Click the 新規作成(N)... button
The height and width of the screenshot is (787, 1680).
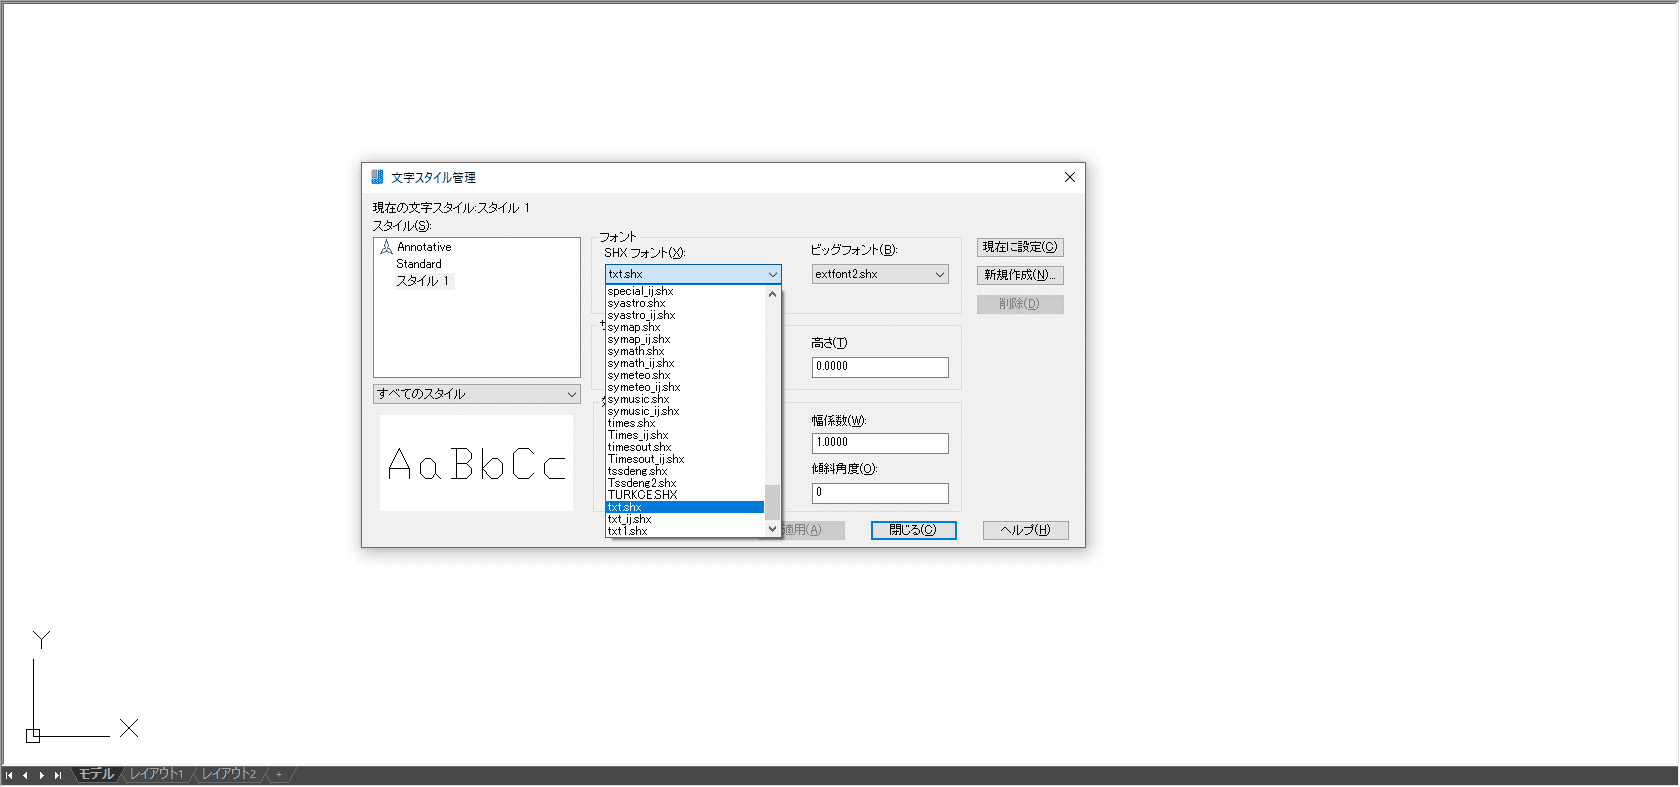click(1020, 275)
